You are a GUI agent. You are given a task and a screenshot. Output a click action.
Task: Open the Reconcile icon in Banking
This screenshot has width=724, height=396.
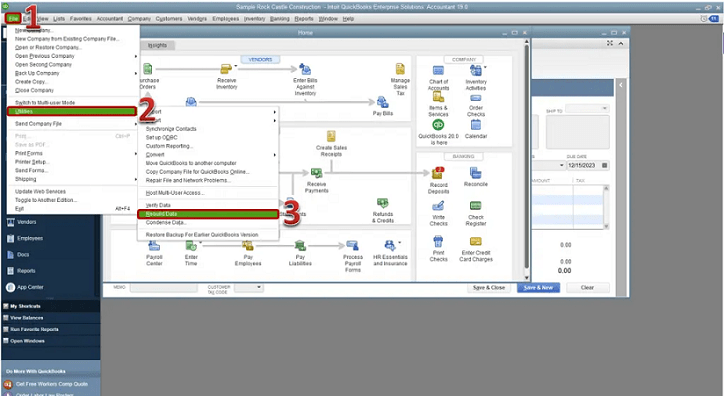pyautogui.click(x=476, y=173)
